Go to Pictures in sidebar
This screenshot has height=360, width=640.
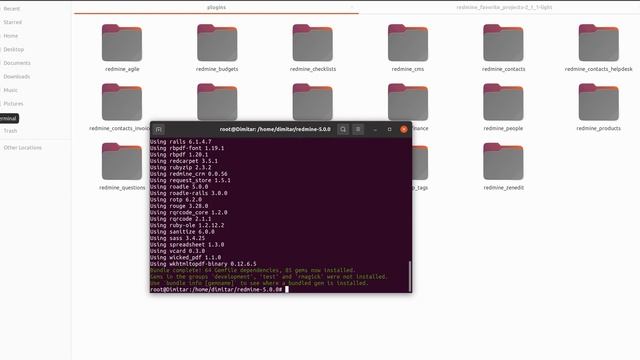click(x=13, y=104)
